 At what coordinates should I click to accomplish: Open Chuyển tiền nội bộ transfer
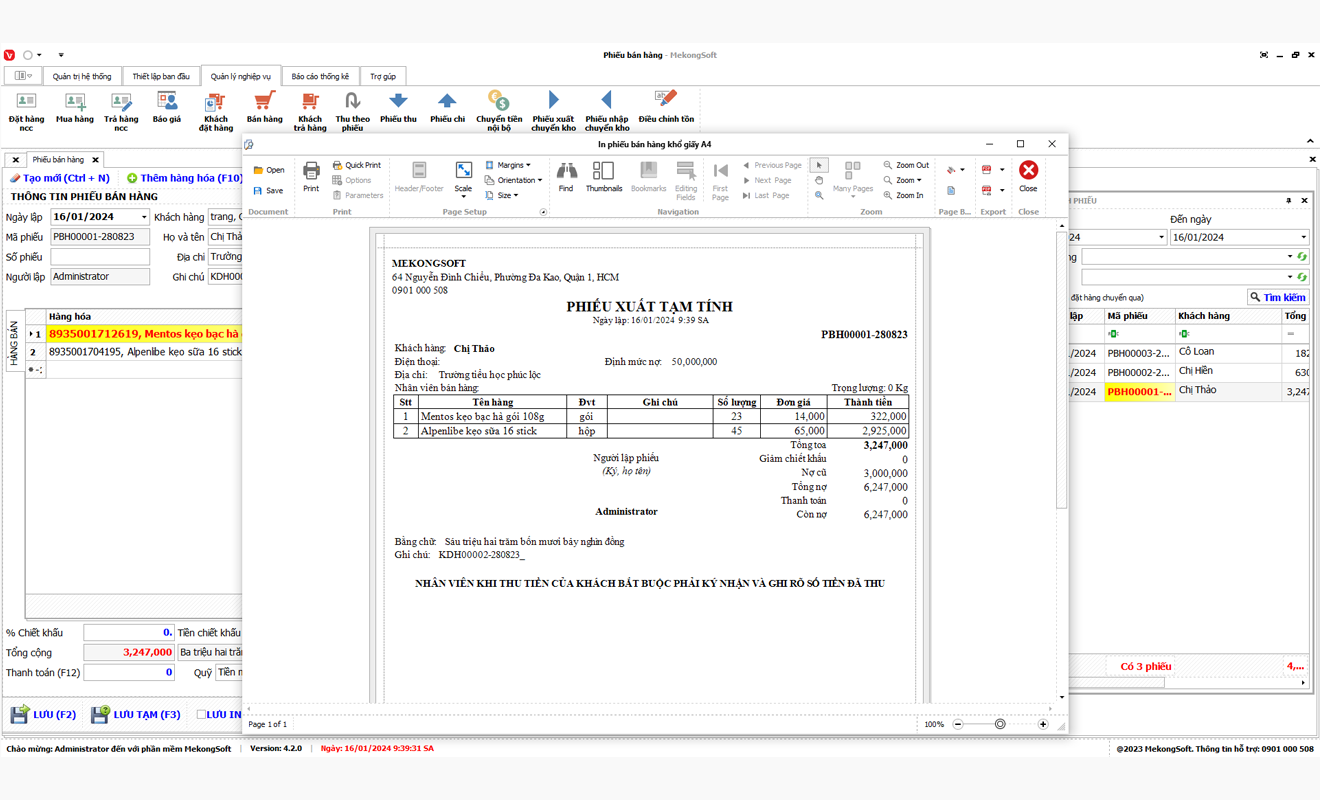(499, 112)
